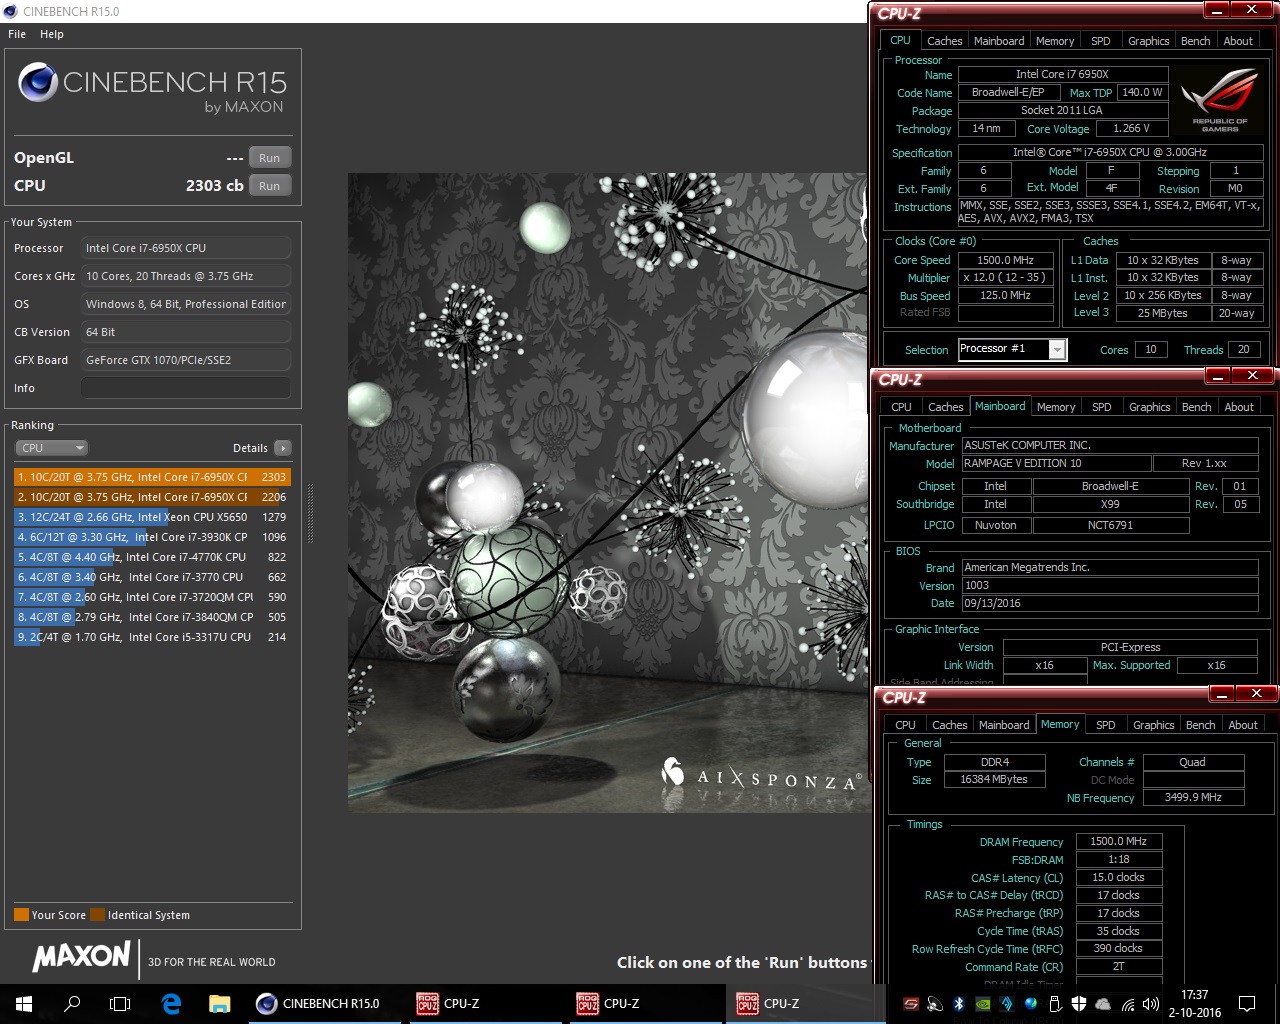Open Bench tab in bottom CPU-Z window
Screen dimensions: 1280x1024
[1200, 725]
